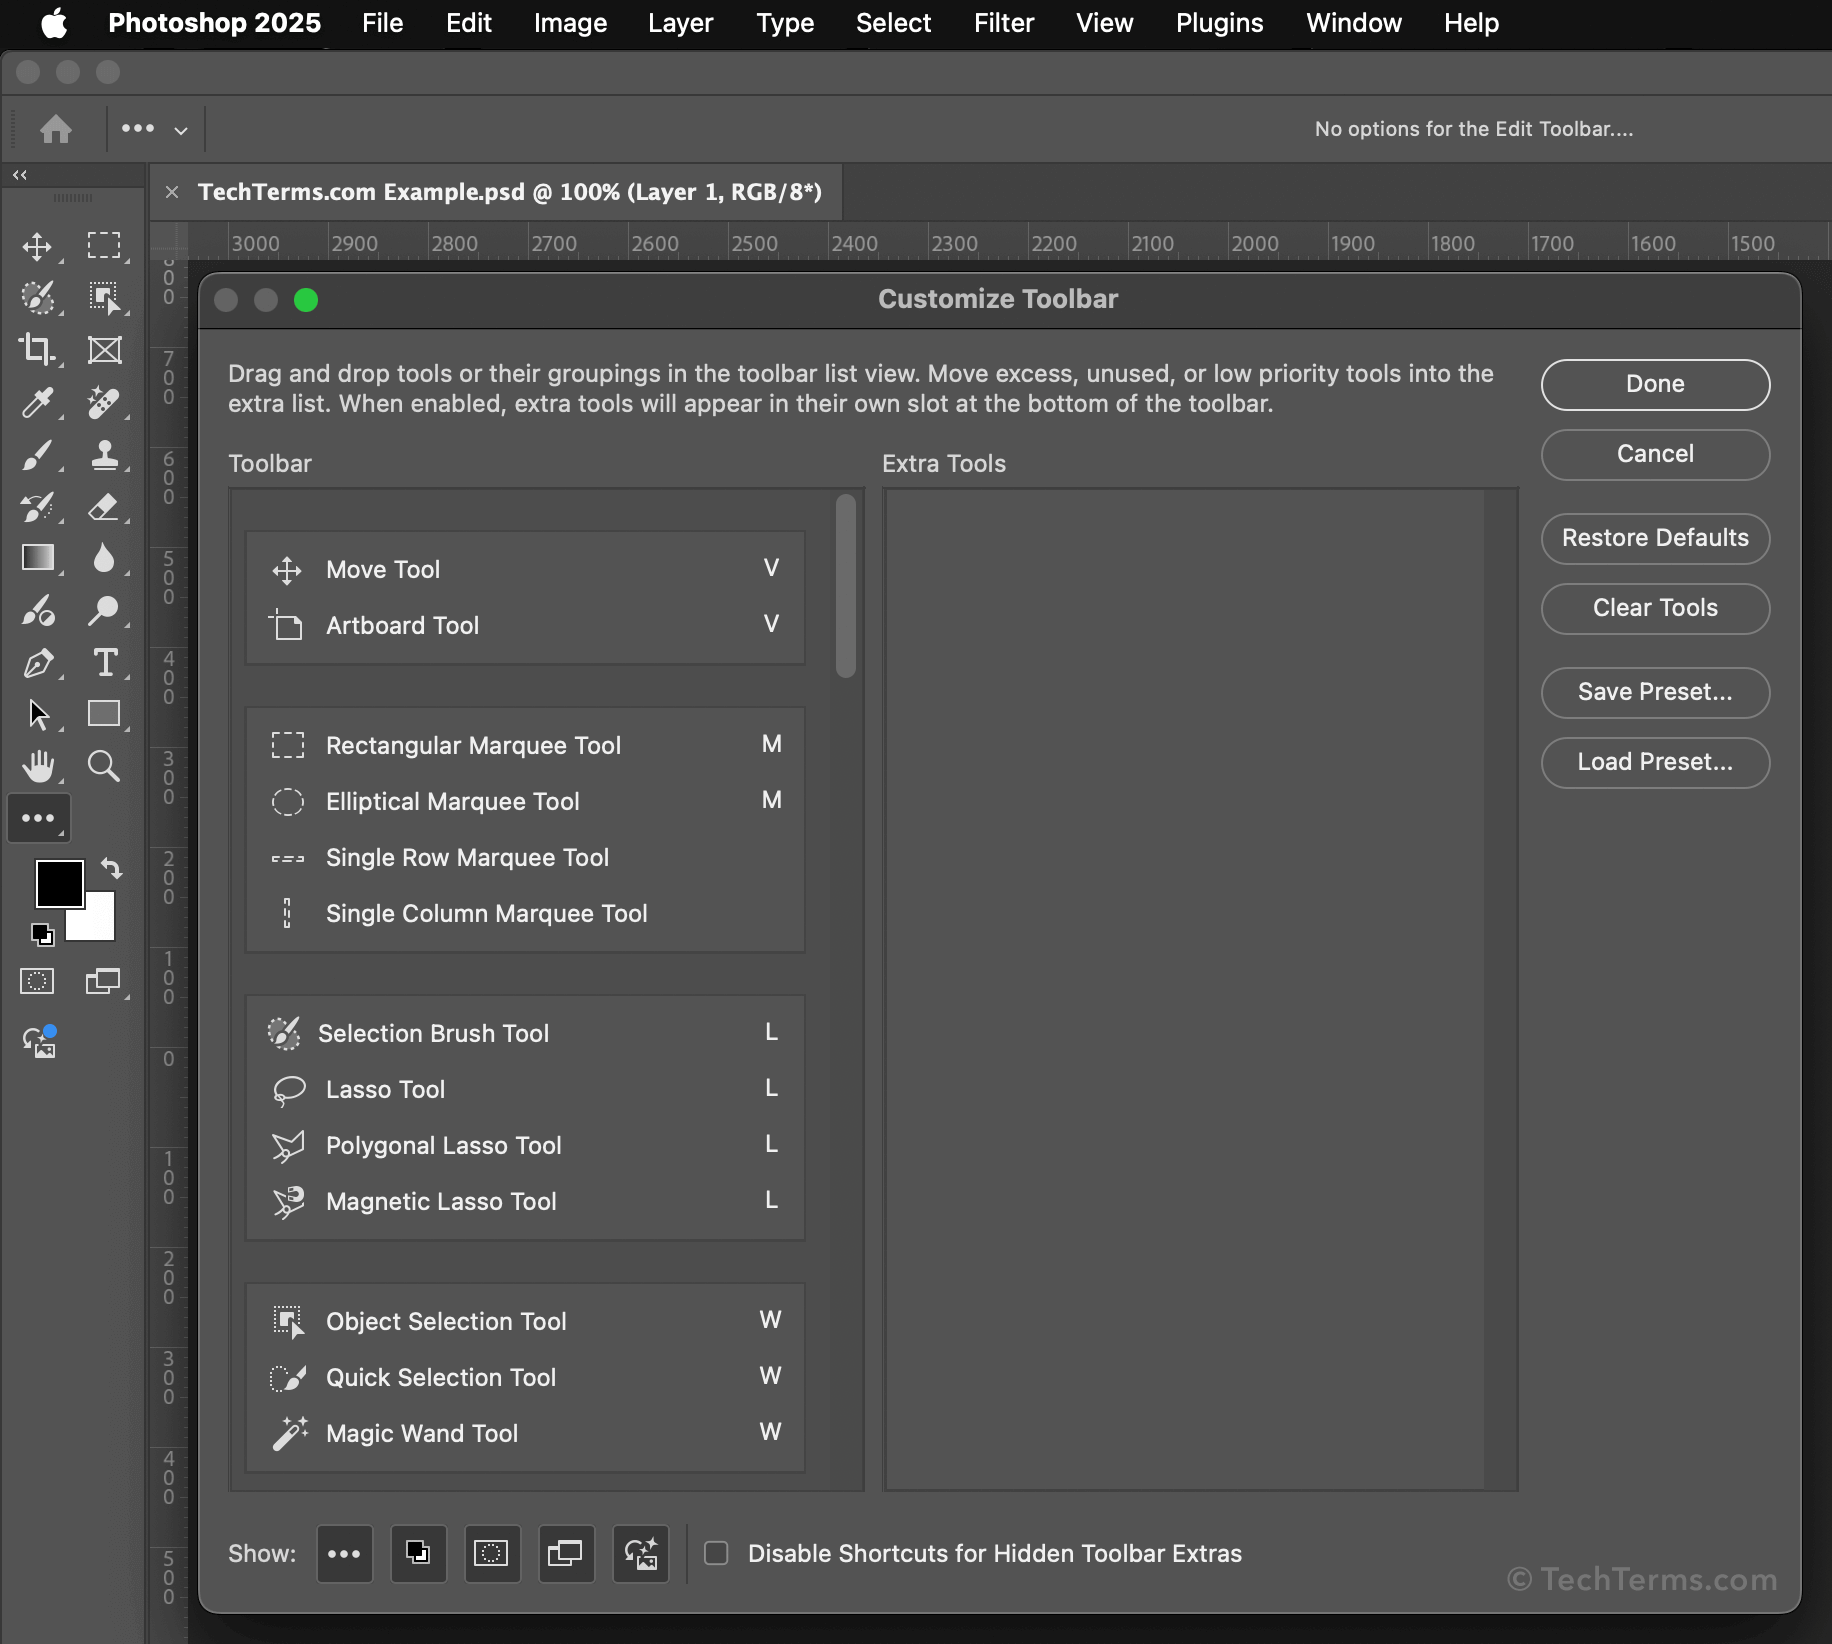Screen dimensions: 1832x1644
Task: Open the Photoshop 2025 application menu
Action: tap(214, 23)
